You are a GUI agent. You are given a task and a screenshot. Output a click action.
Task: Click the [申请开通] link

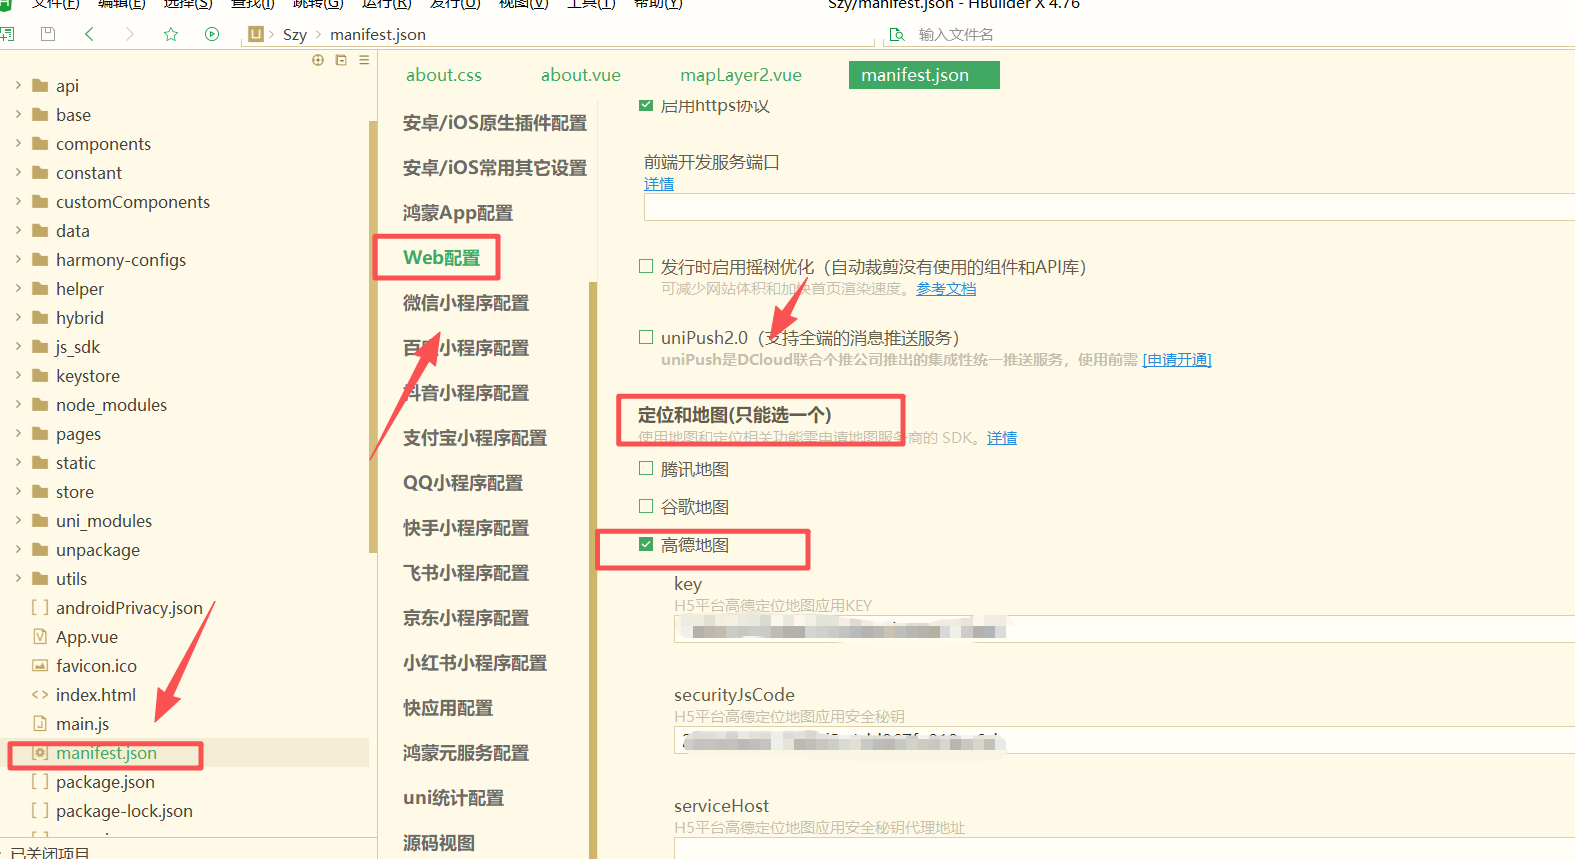click(x=1177, y=359)
